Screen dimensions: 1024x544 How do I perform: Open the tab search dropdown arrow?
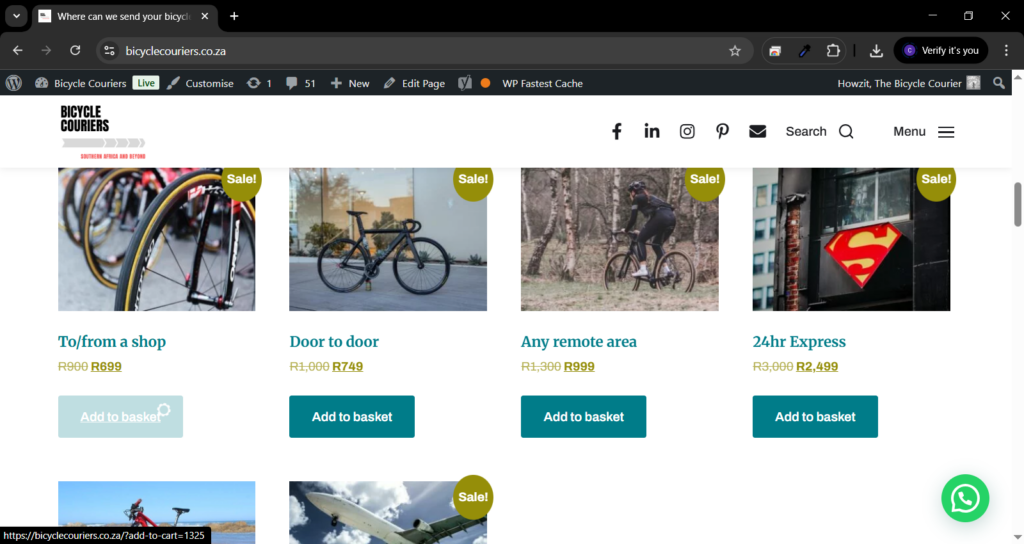tap(16, 16)
